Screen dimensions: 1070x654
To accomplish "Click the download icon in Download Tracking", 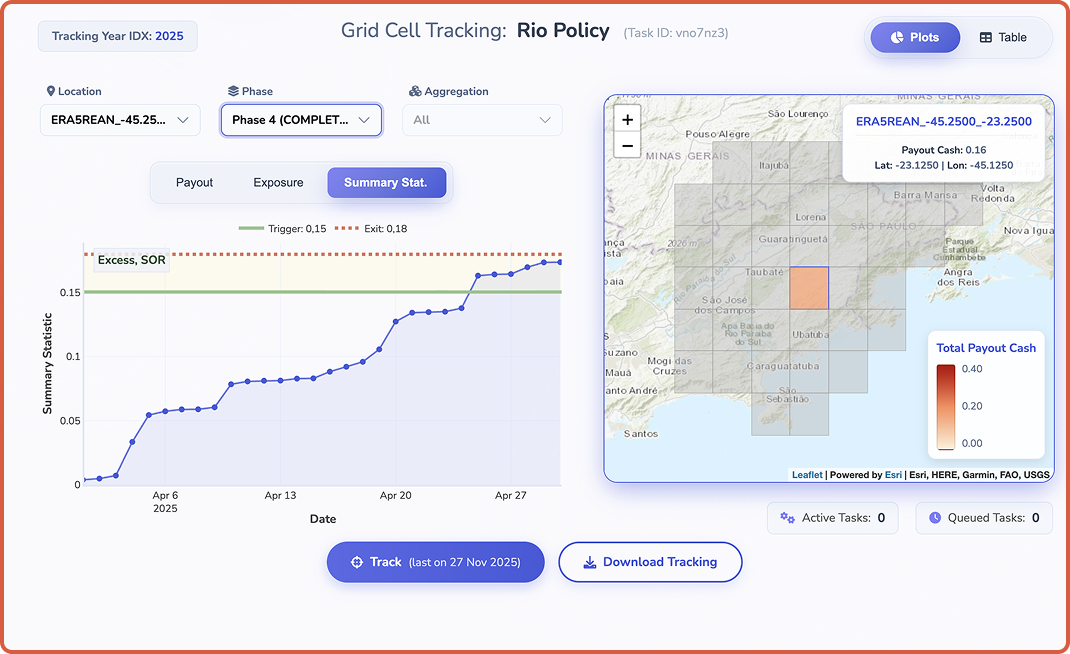I will pyautogui.click(x=590, y=562).
